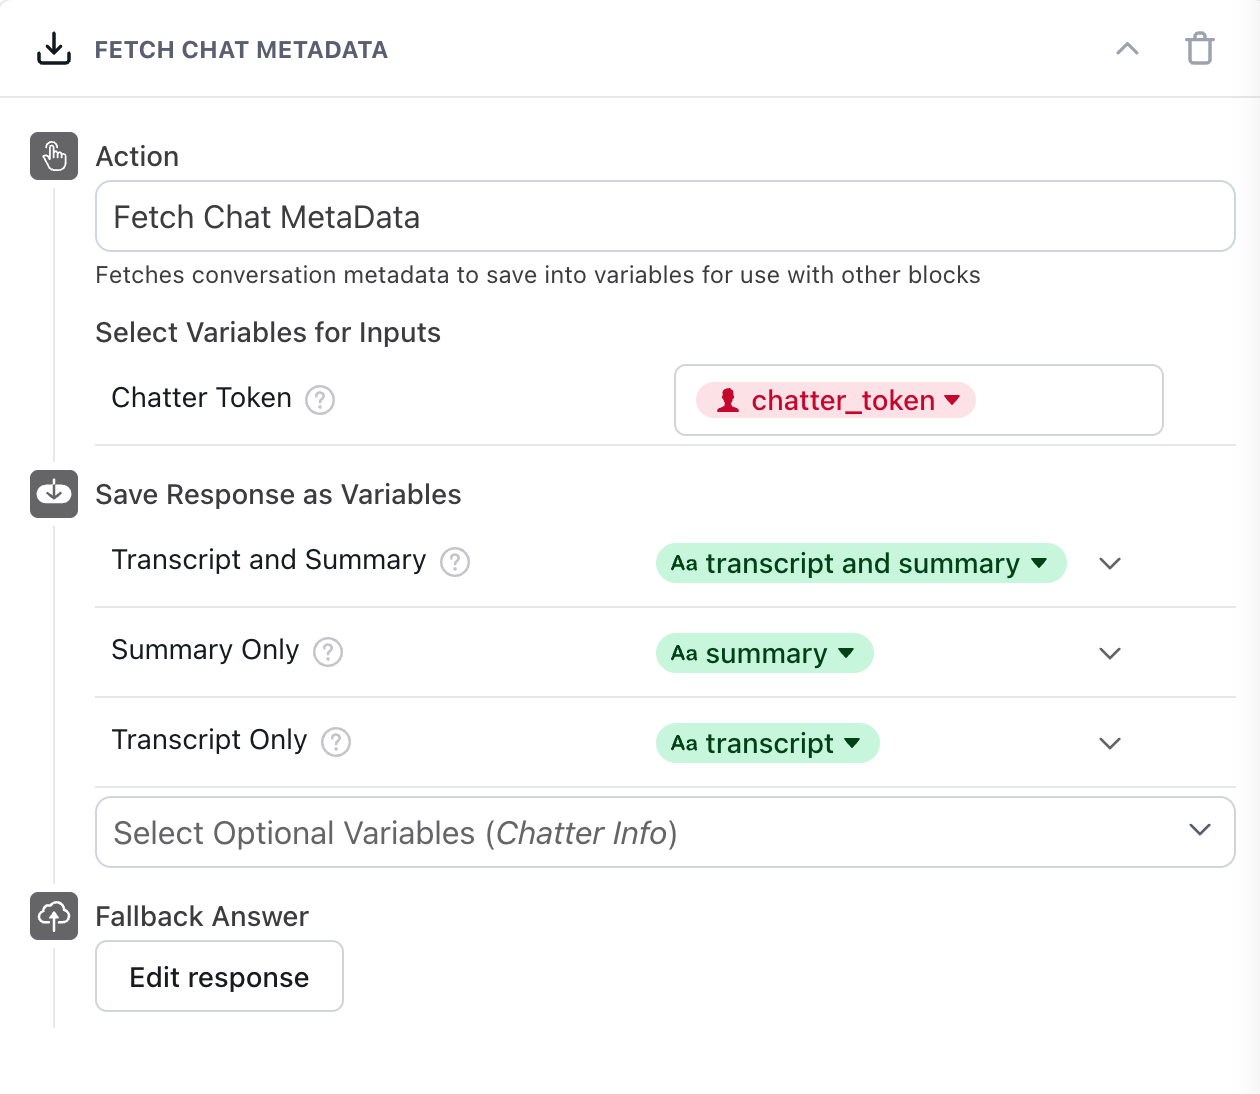Click the Edit response button
Screen dimensions: 1260x1094
[219, 976]
